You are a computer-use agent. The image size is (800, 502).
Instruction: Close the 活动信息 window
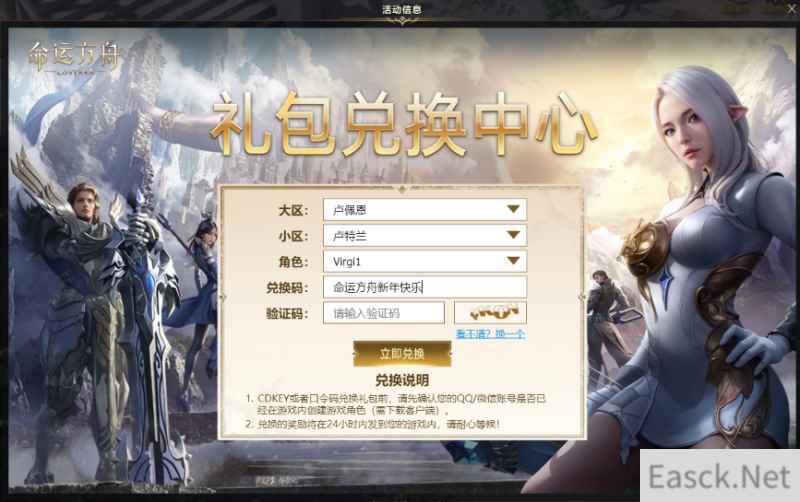point(792,9)
